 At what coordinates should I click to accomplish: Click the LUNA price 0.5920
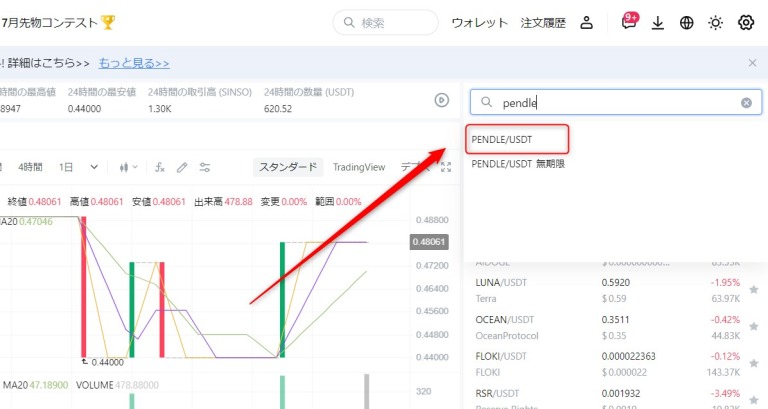click(x=616, y=283)
